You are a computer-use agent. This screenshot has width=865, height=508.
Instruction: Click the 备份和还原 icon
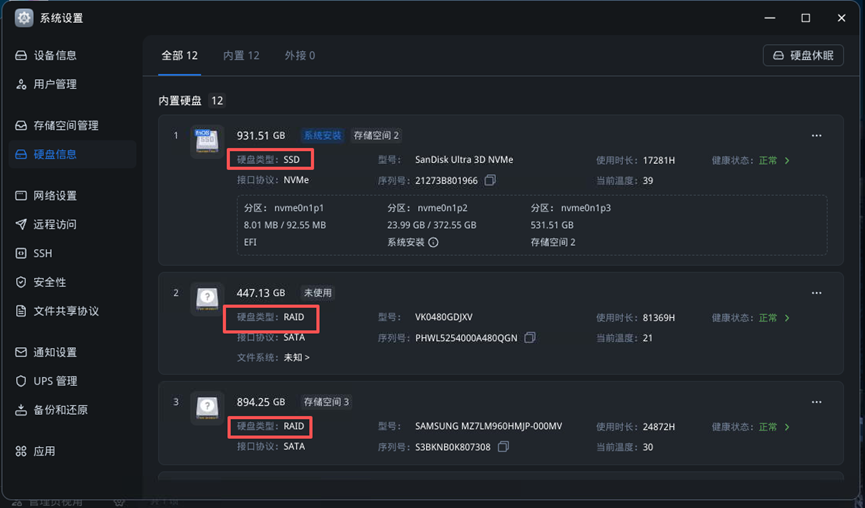[21, 410]
